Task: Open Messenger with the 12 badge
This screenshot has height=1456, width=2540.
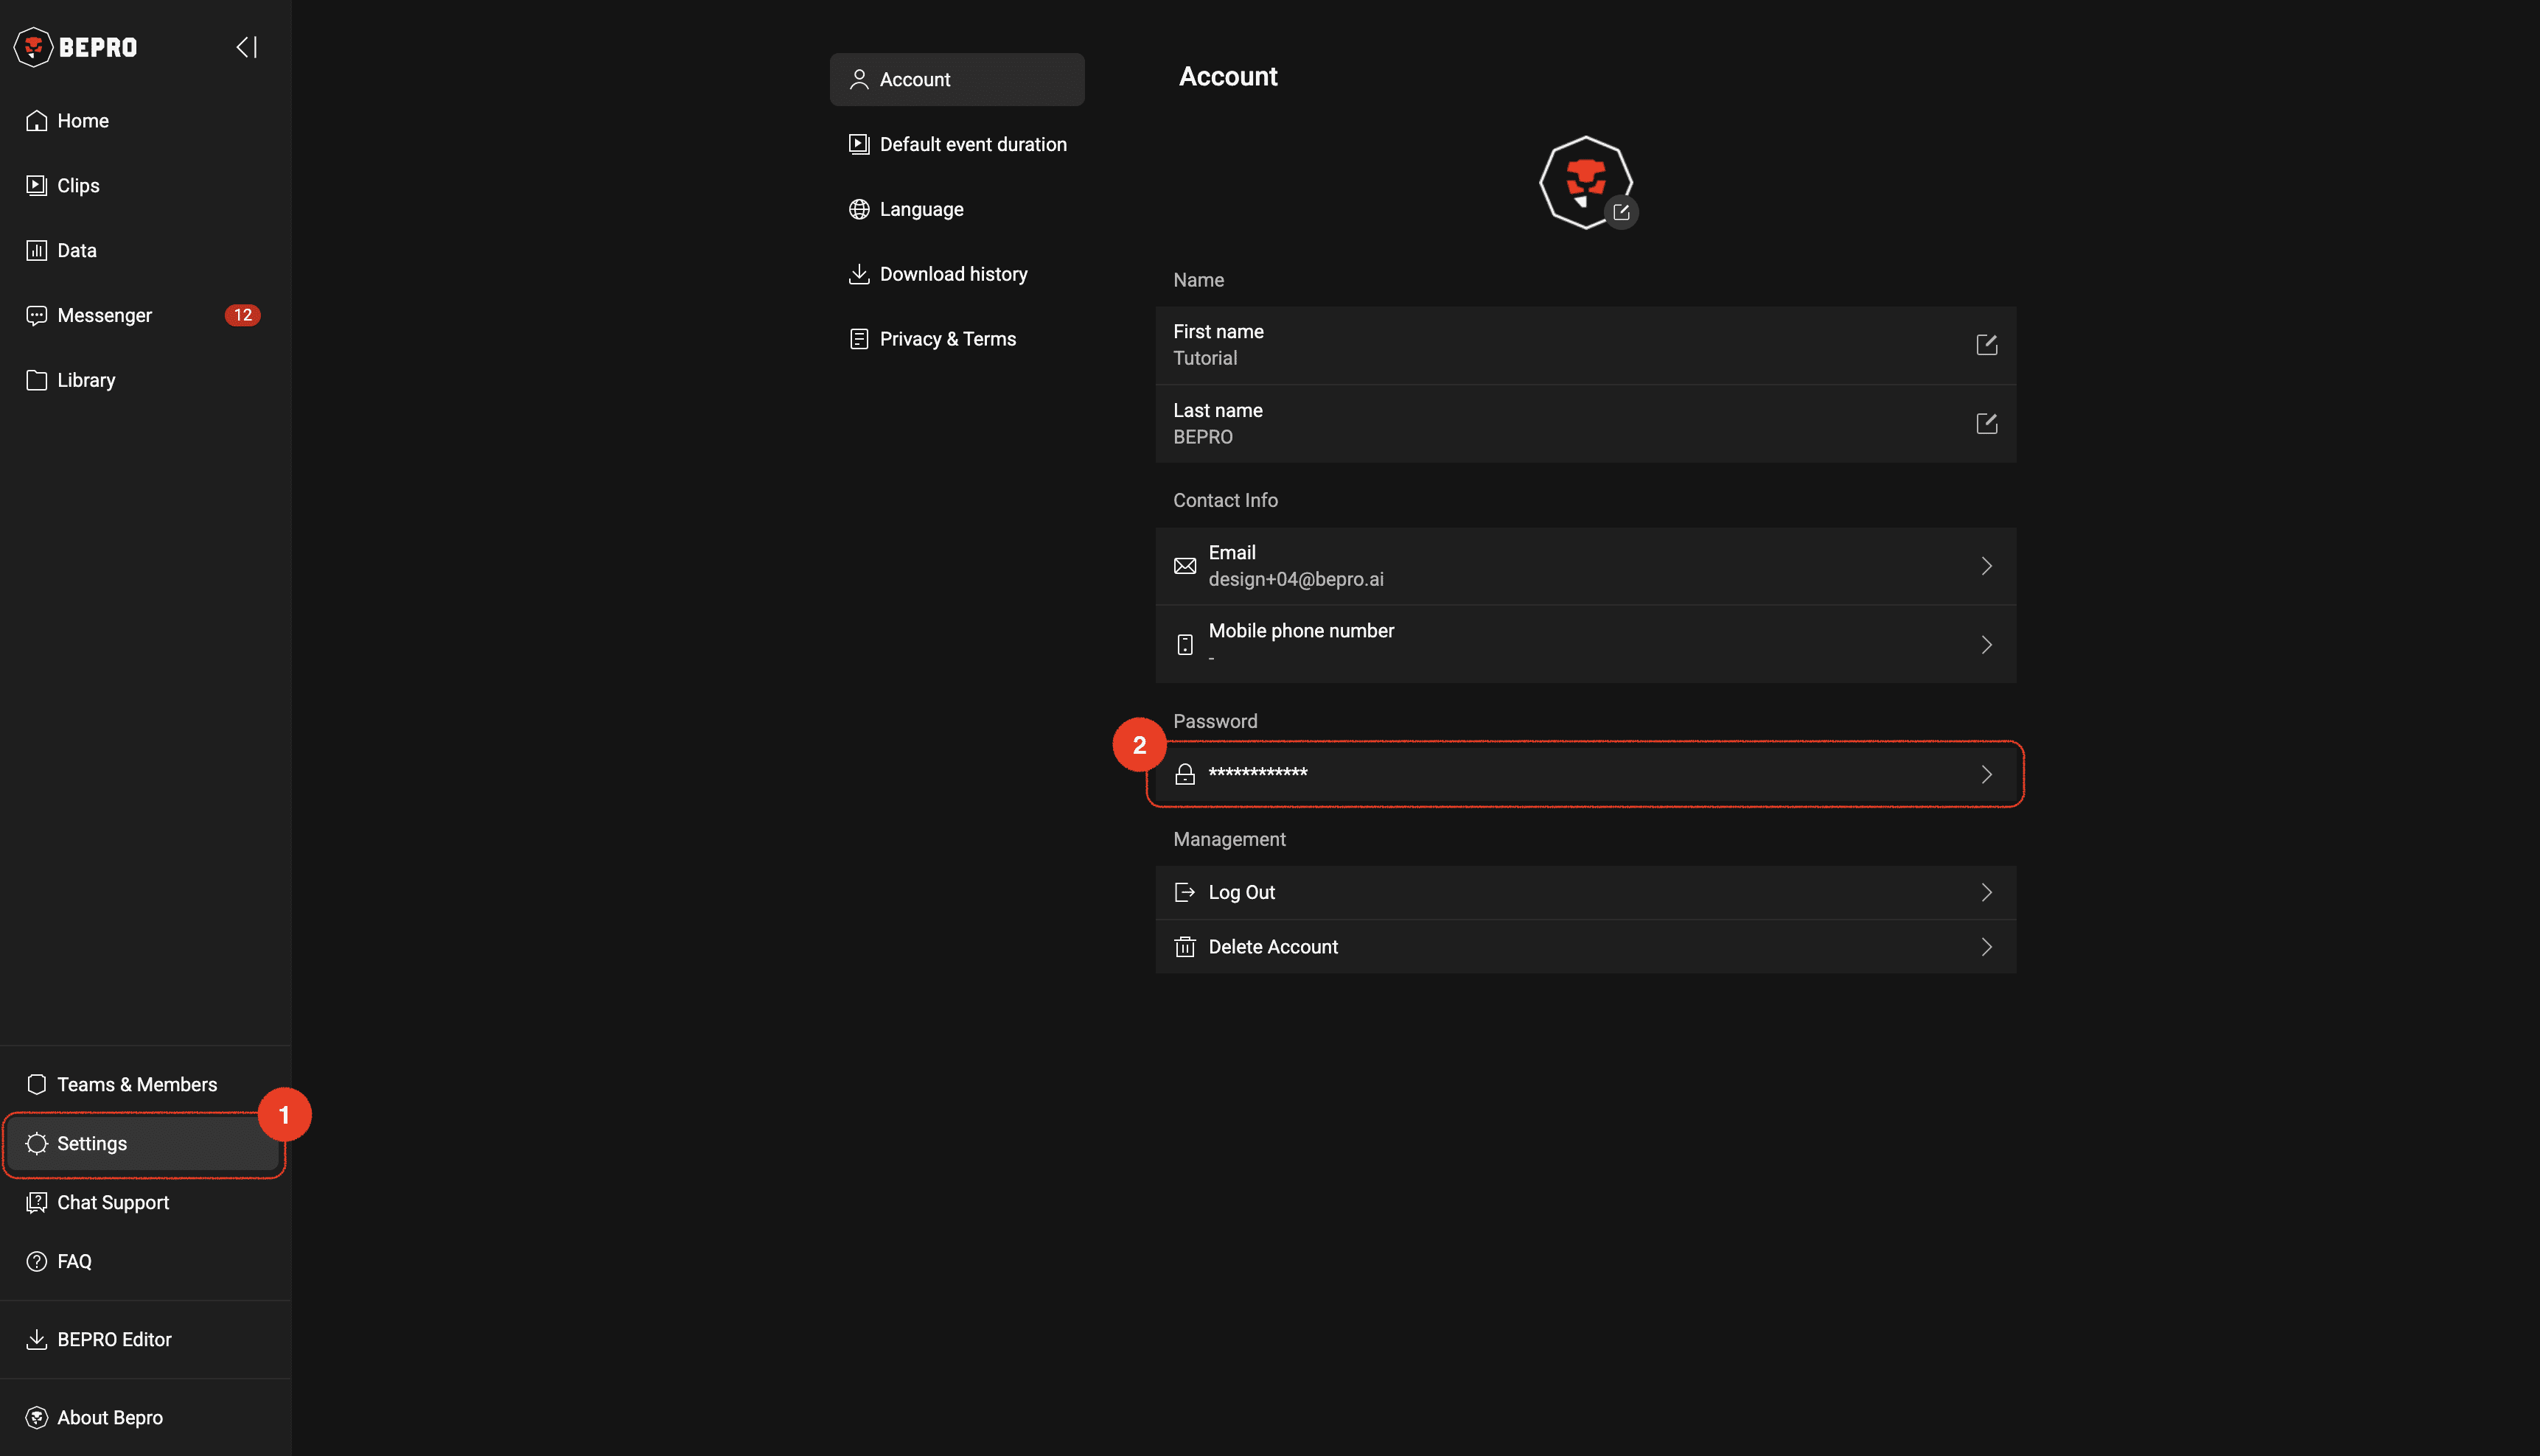Action: tap(104, 315)
